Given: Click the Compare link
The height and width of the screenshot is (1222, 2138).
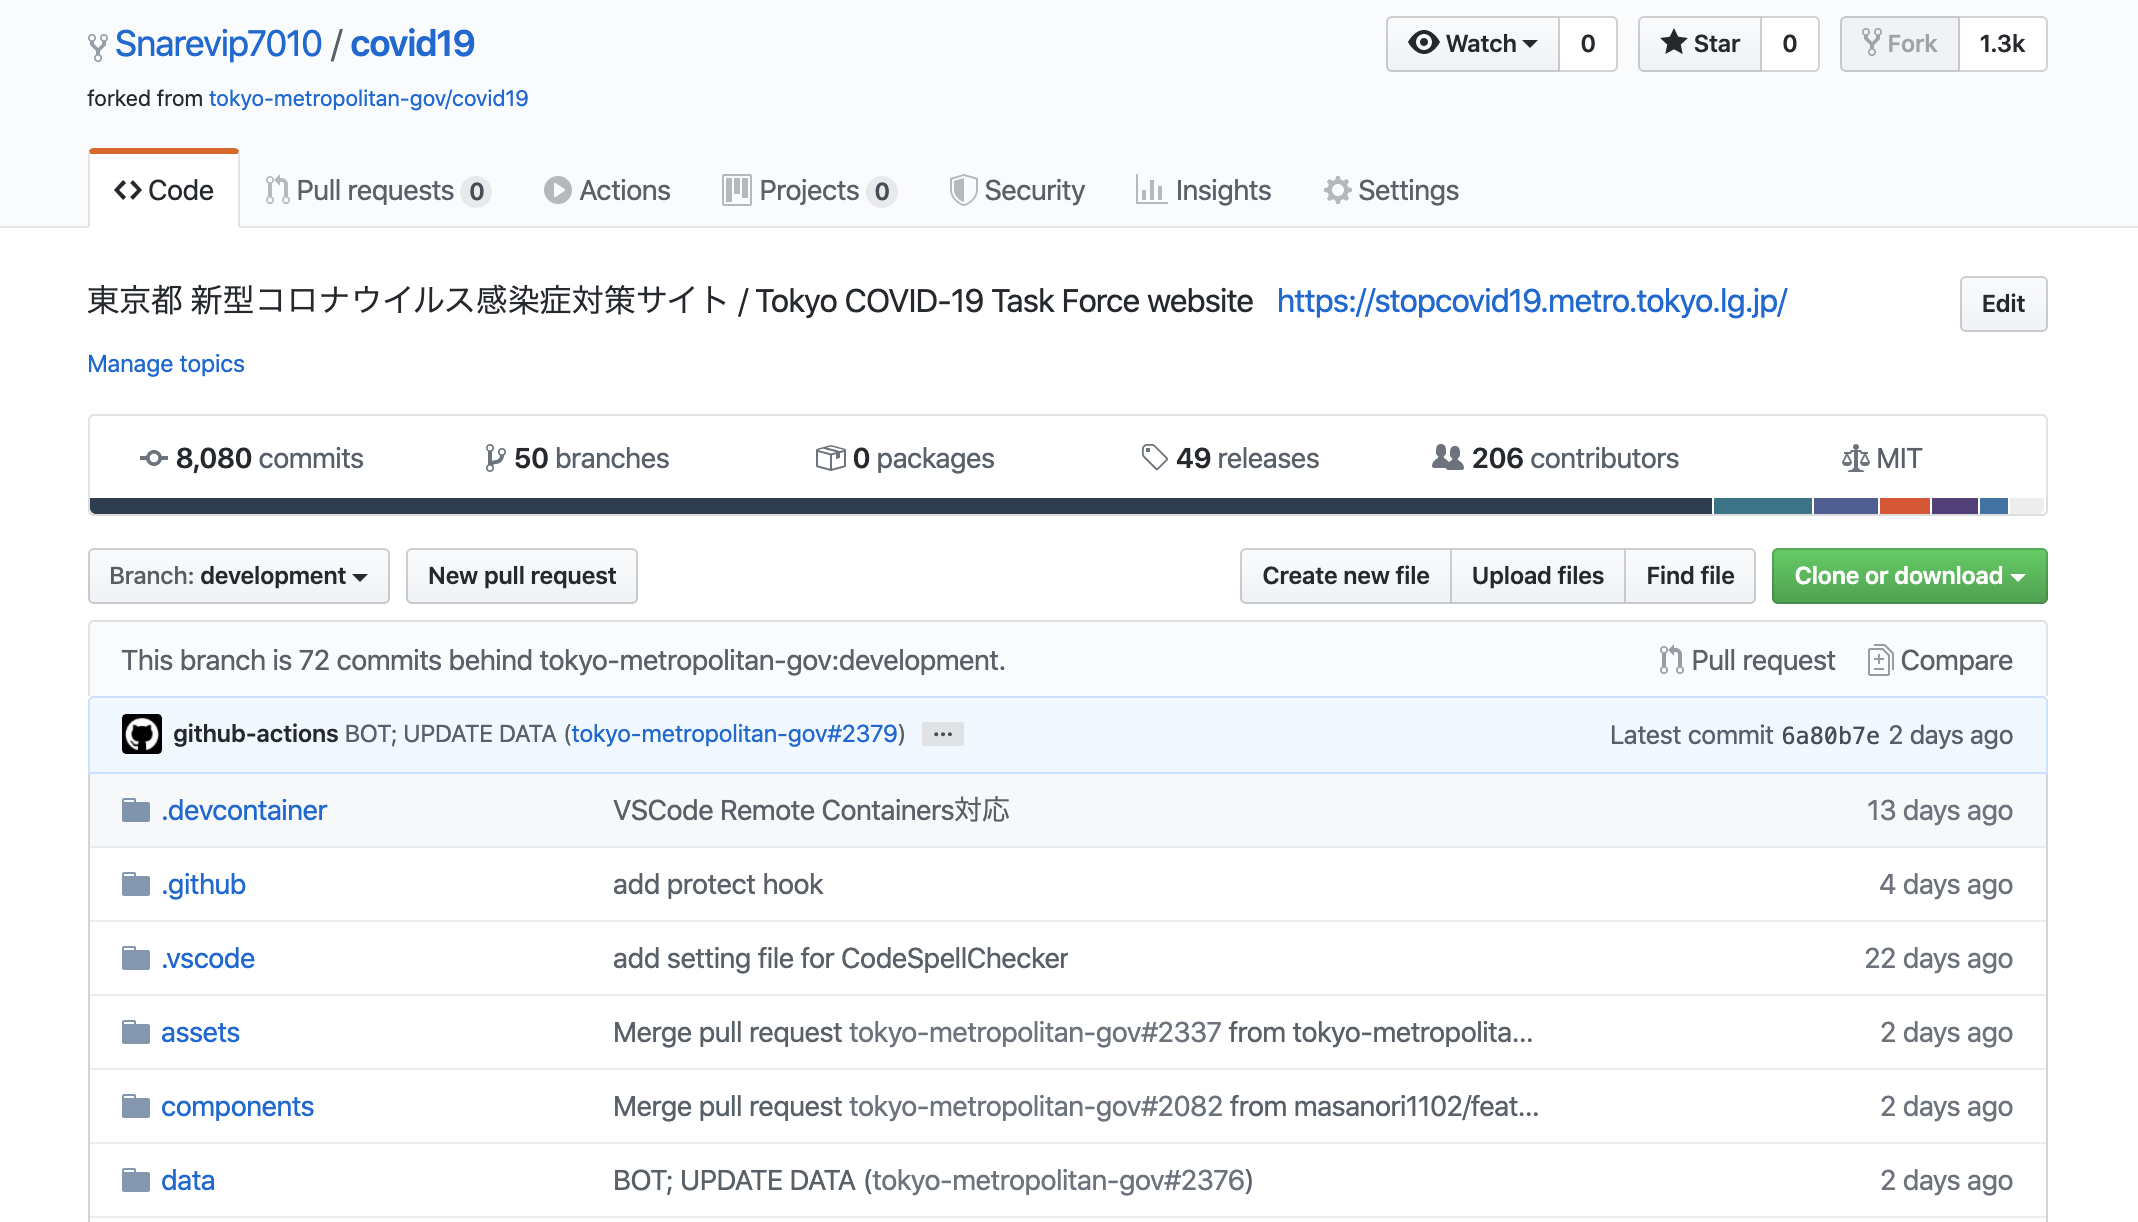Looking at the screenshot, I should (x=1940, y=660).
